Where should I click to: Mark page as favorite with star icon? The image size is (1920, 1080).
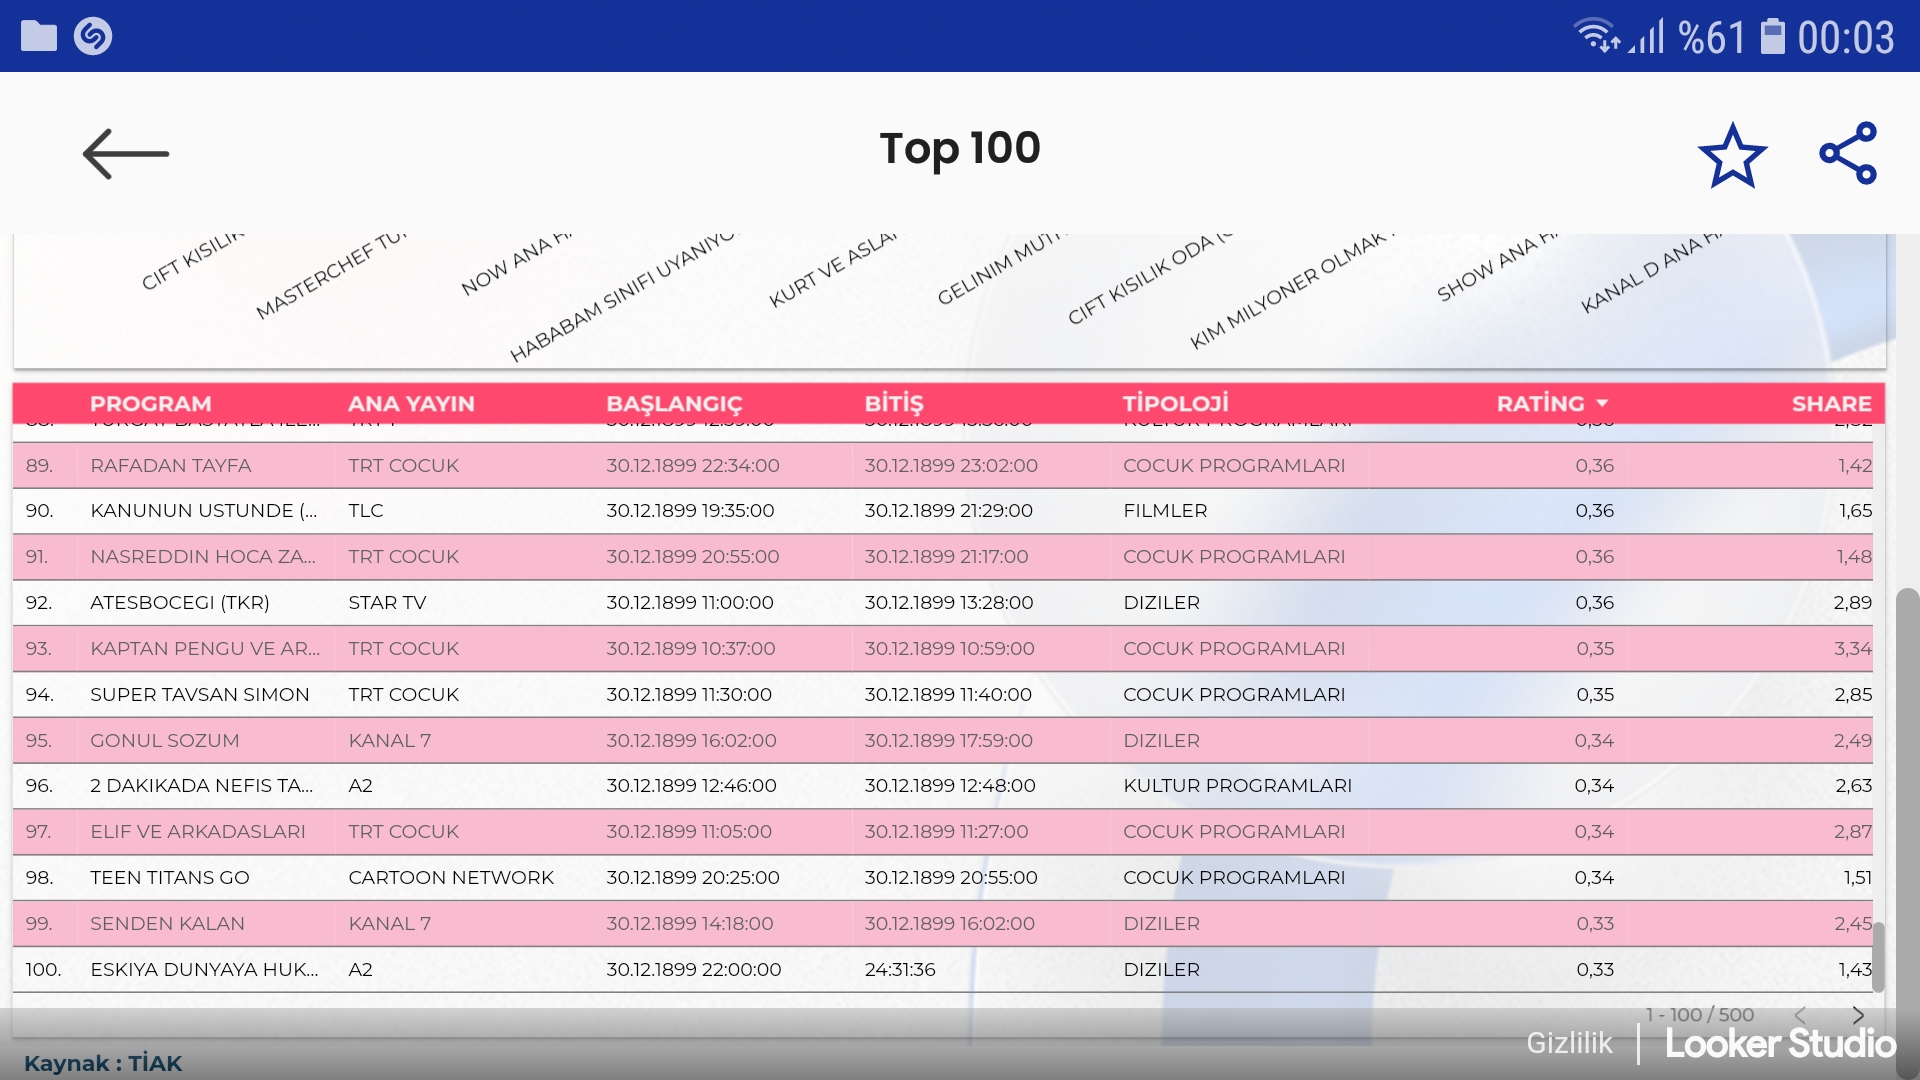pos(1732,156)
